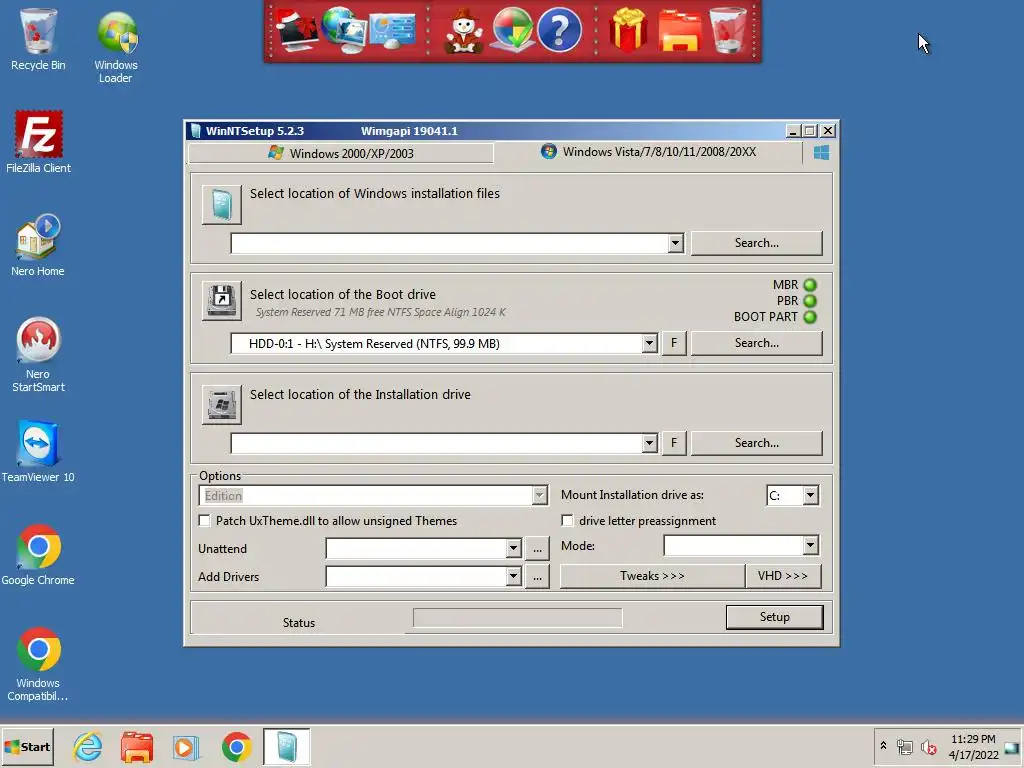
Task: Click the BOOT PART green status indicator
Action: tap(810, 317)
